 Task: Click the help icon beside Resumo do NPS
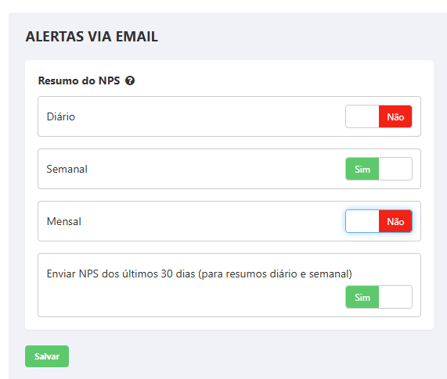pos(130,81)
